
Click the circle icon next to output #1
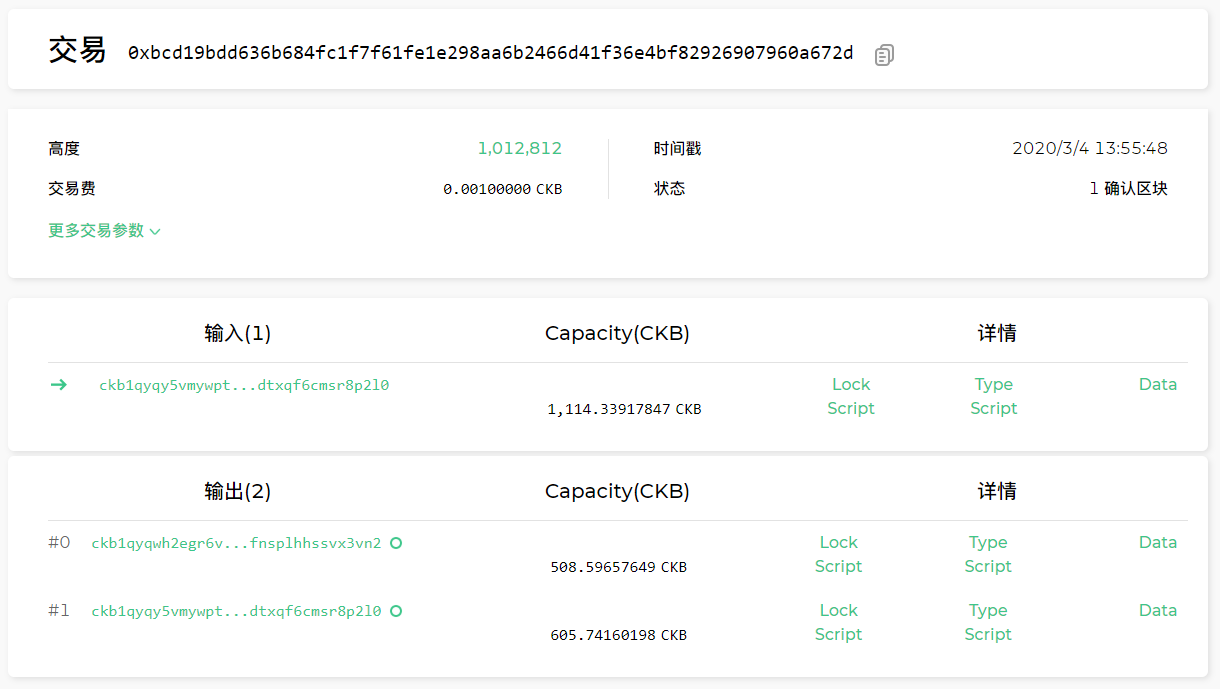pyautogui.click(x=396, y=611)
